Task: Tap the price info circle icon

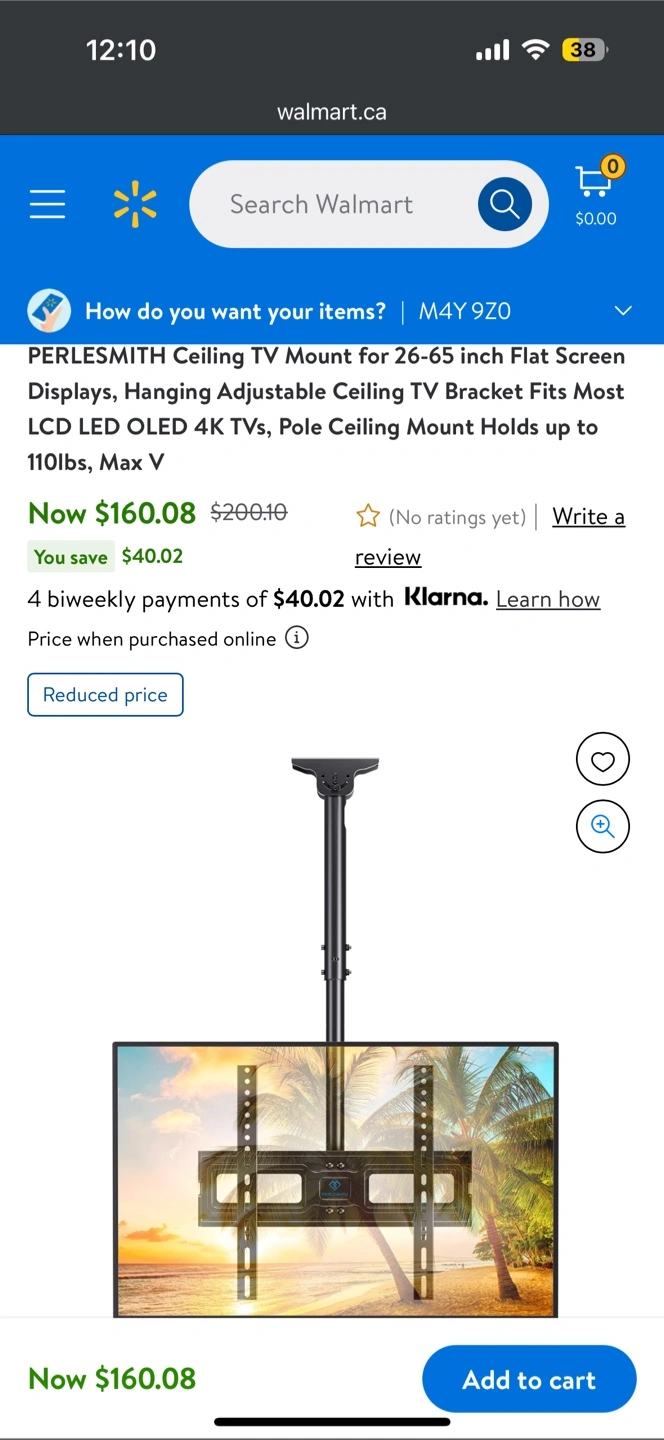Action: (297, 638)
